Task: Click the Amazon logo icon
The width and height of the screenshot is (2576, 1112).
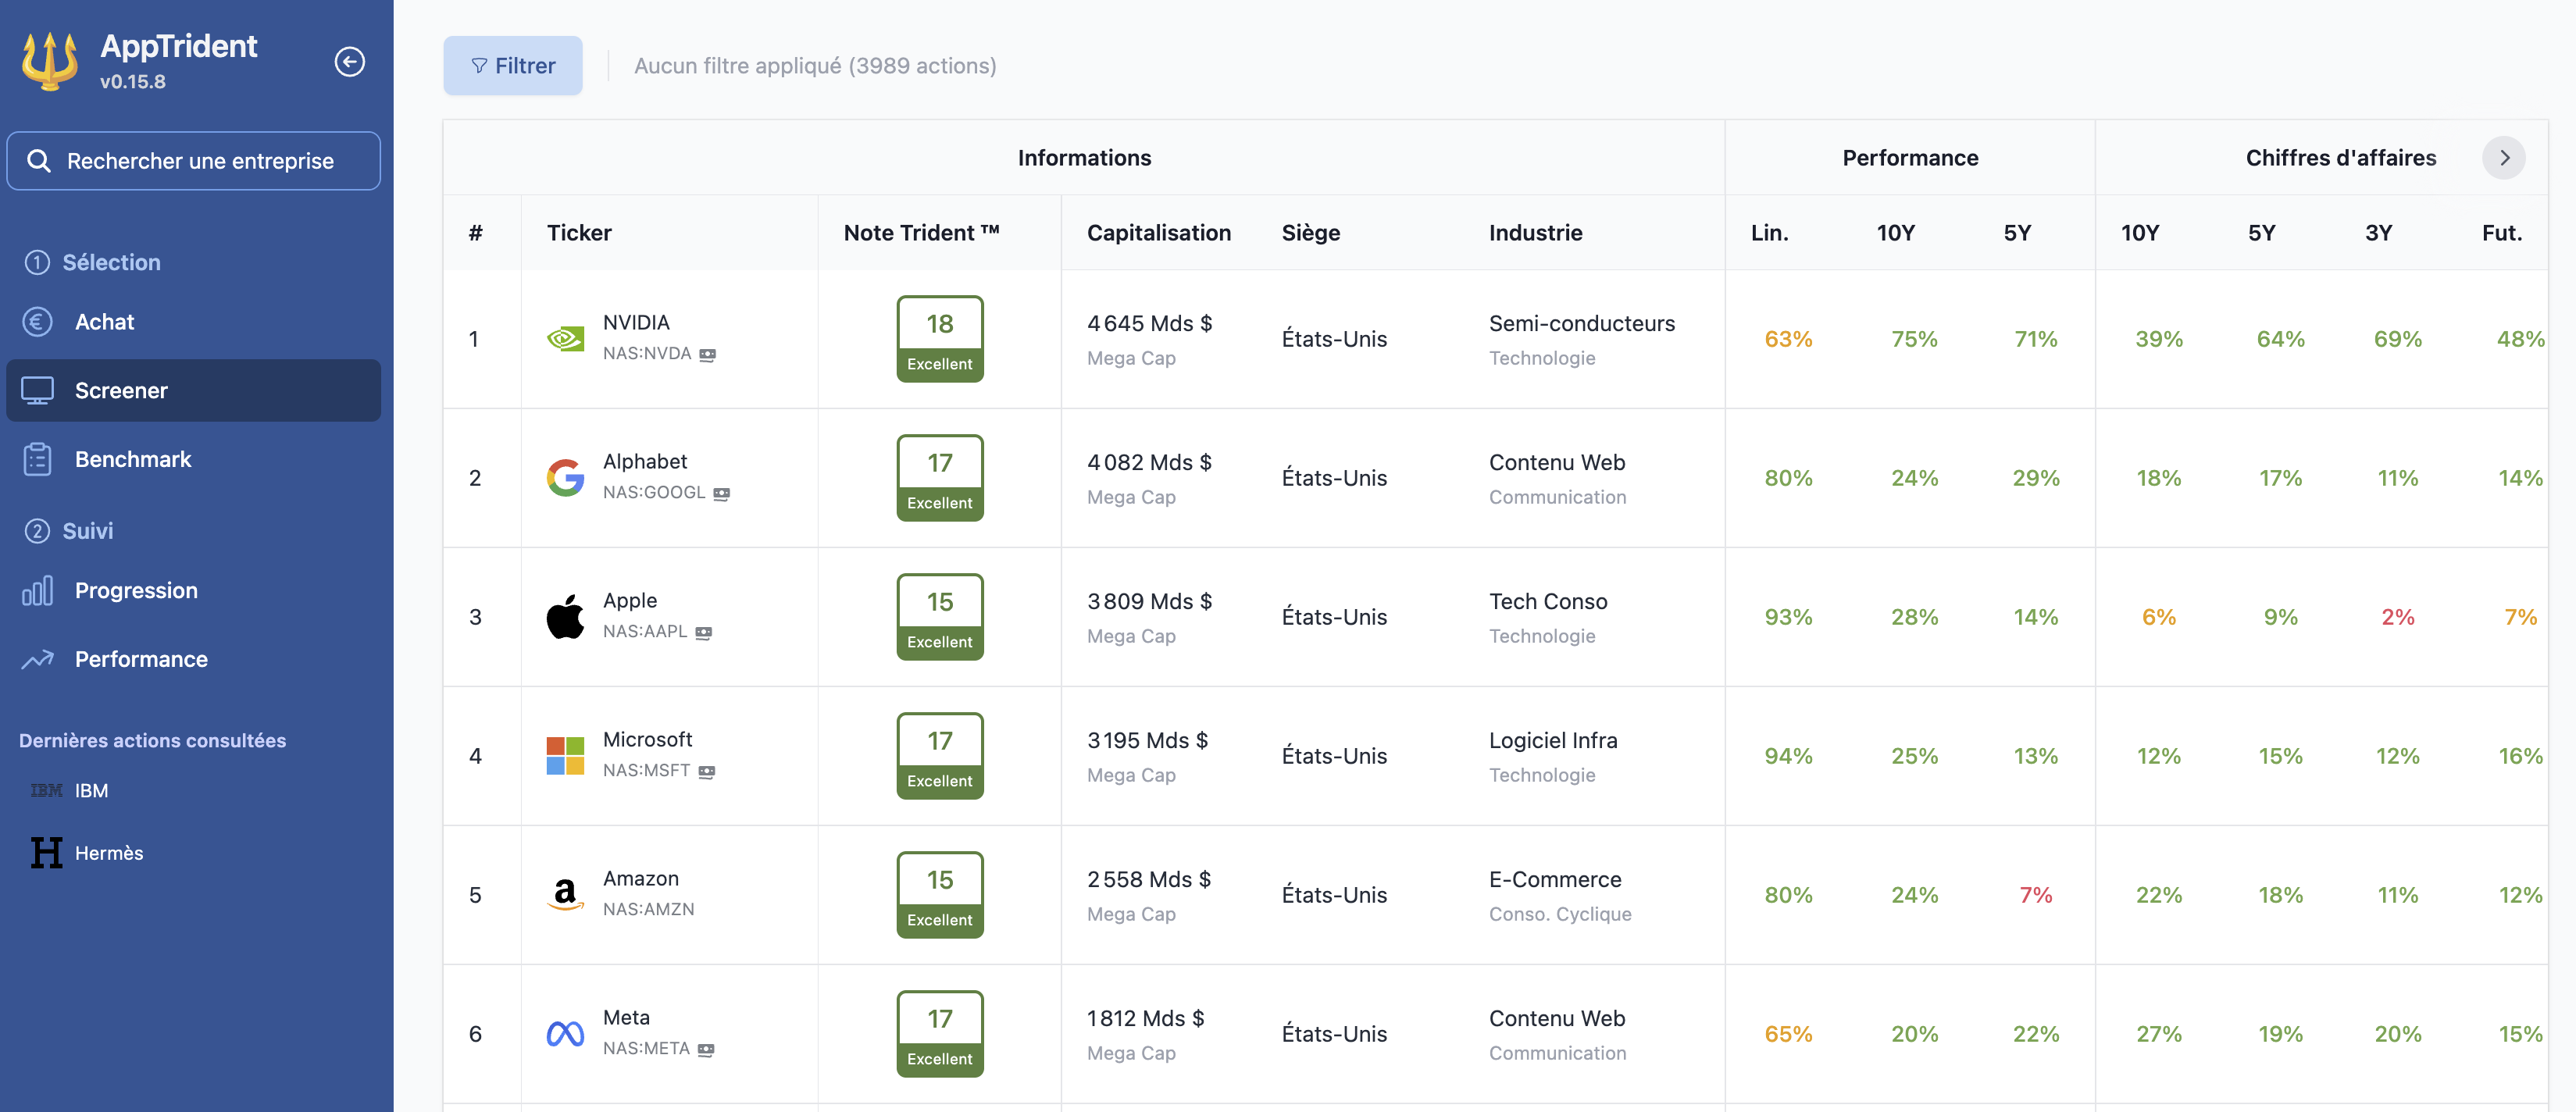Action: coord(565,894)
